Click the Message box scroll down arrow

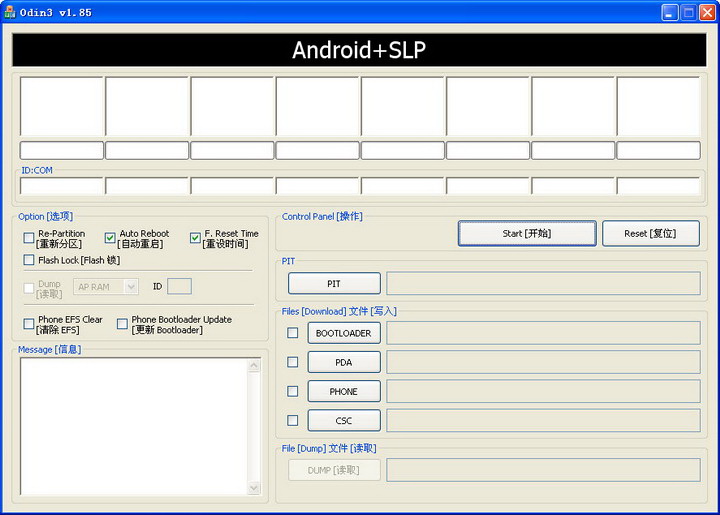(254, 488)
